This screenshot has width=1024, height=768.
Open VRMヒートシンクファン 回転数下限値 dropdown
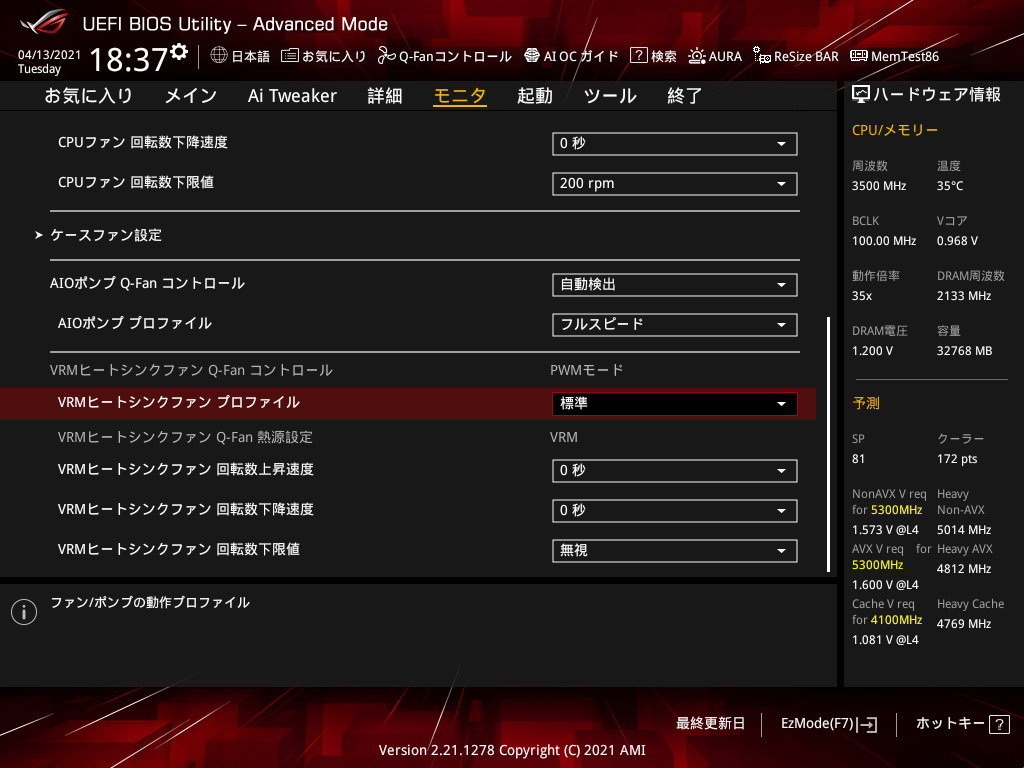(675, 551)
